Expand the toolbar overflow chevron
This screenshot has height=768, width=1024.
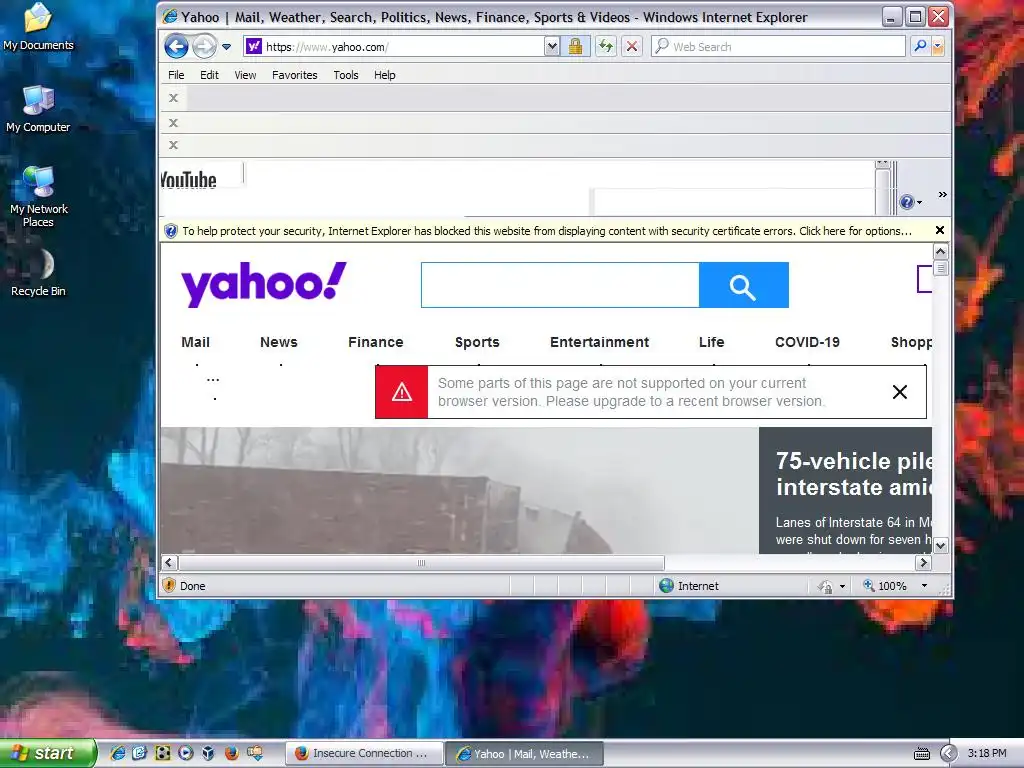pyautogui.click(x=942, y=195)
